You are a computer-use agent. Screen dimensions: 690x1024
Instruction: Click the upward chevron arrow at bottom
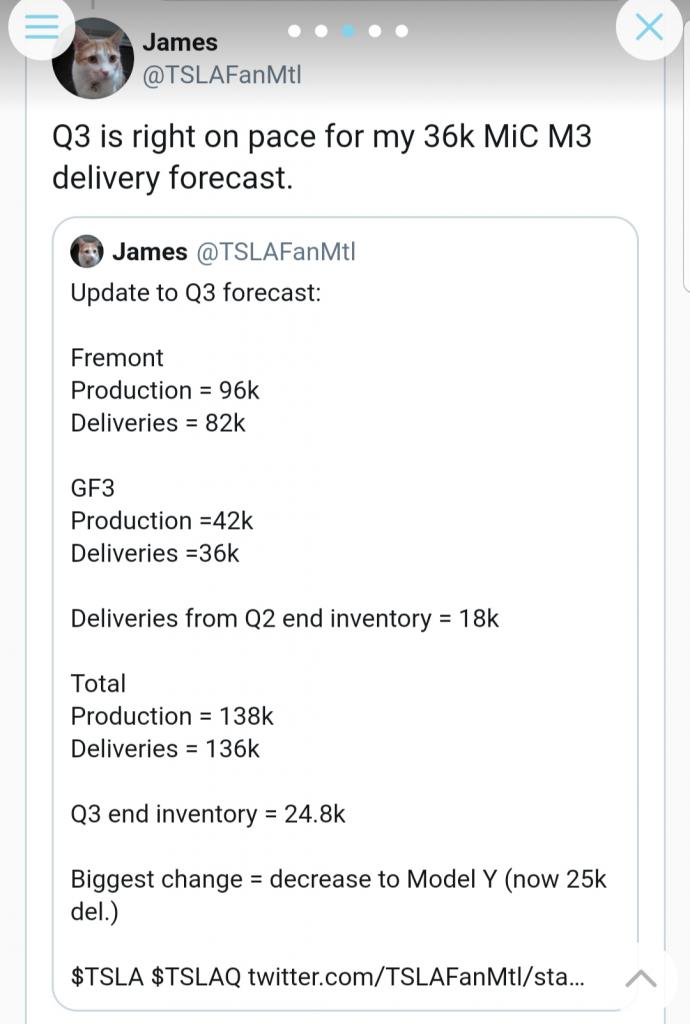(x=641, y=978)
